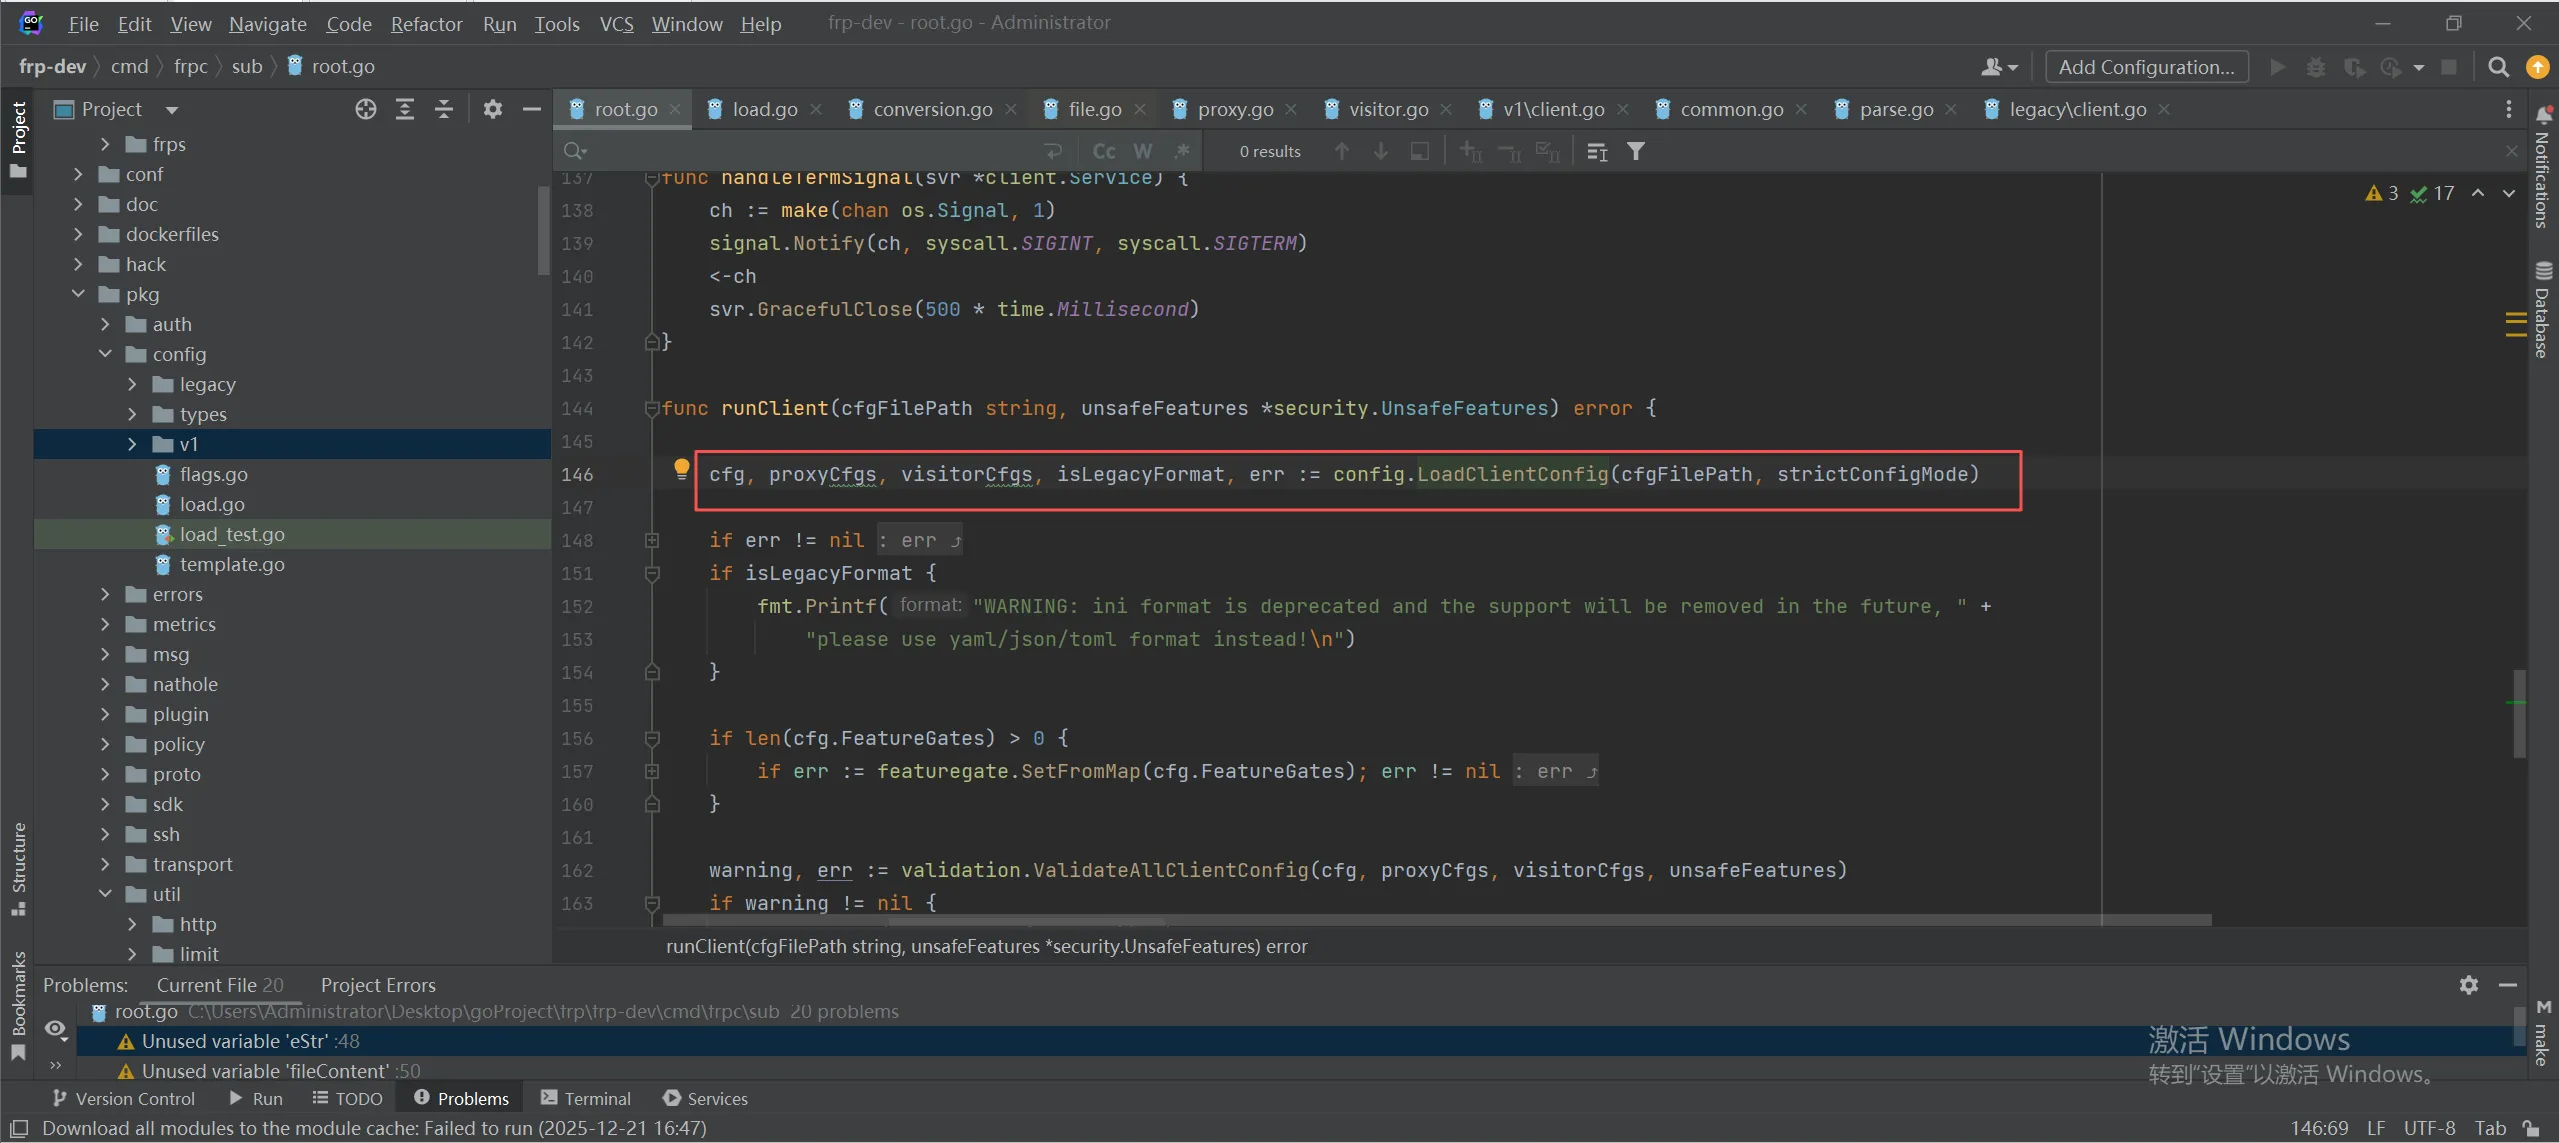Open the Problems panel gear settings
This screenshot has width=2559, height=1143.
coord(2469,985)
